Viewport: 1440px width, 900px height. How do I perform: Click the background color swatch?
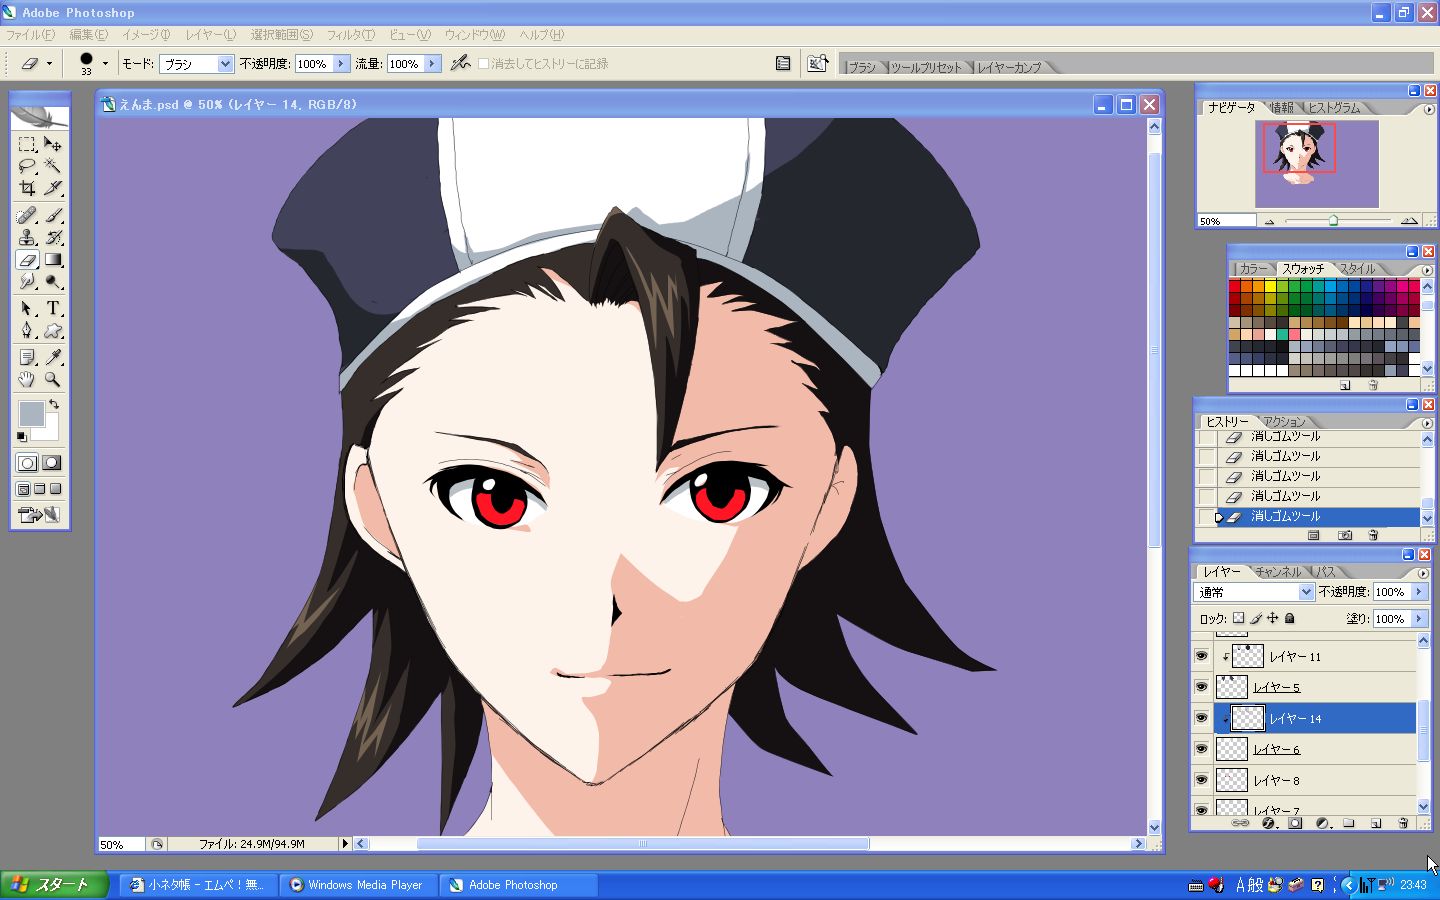pyautogui.click(x=49, y=430)
